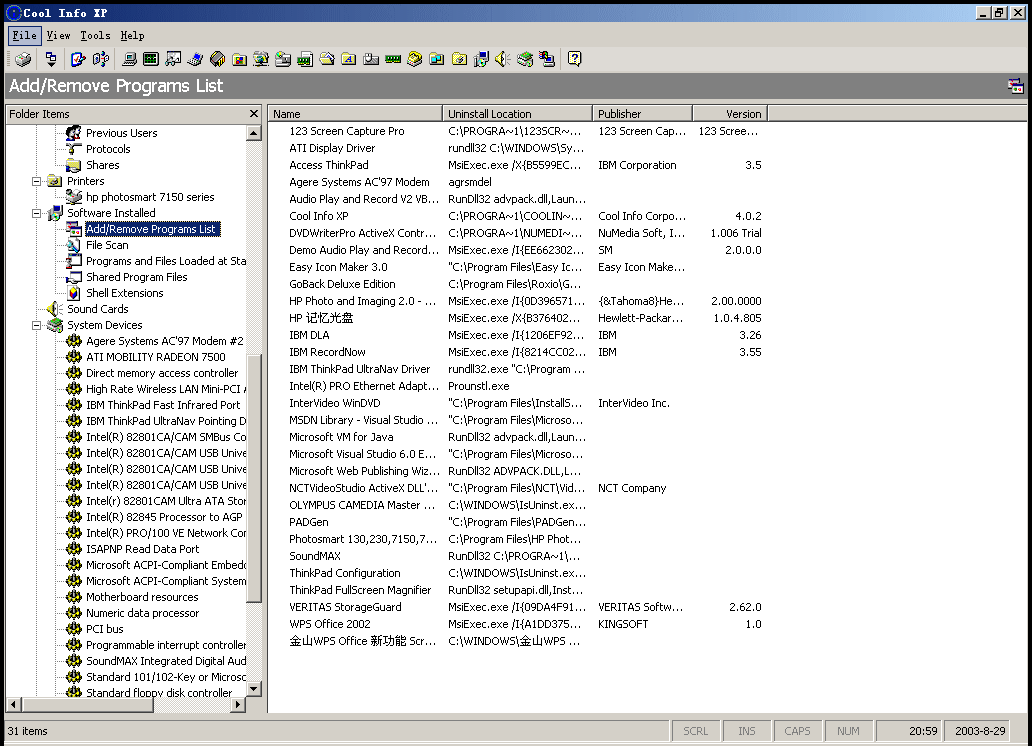Click the '31 items' status bar text
This screenshot has width=1032, height=746.
[28, 731]
